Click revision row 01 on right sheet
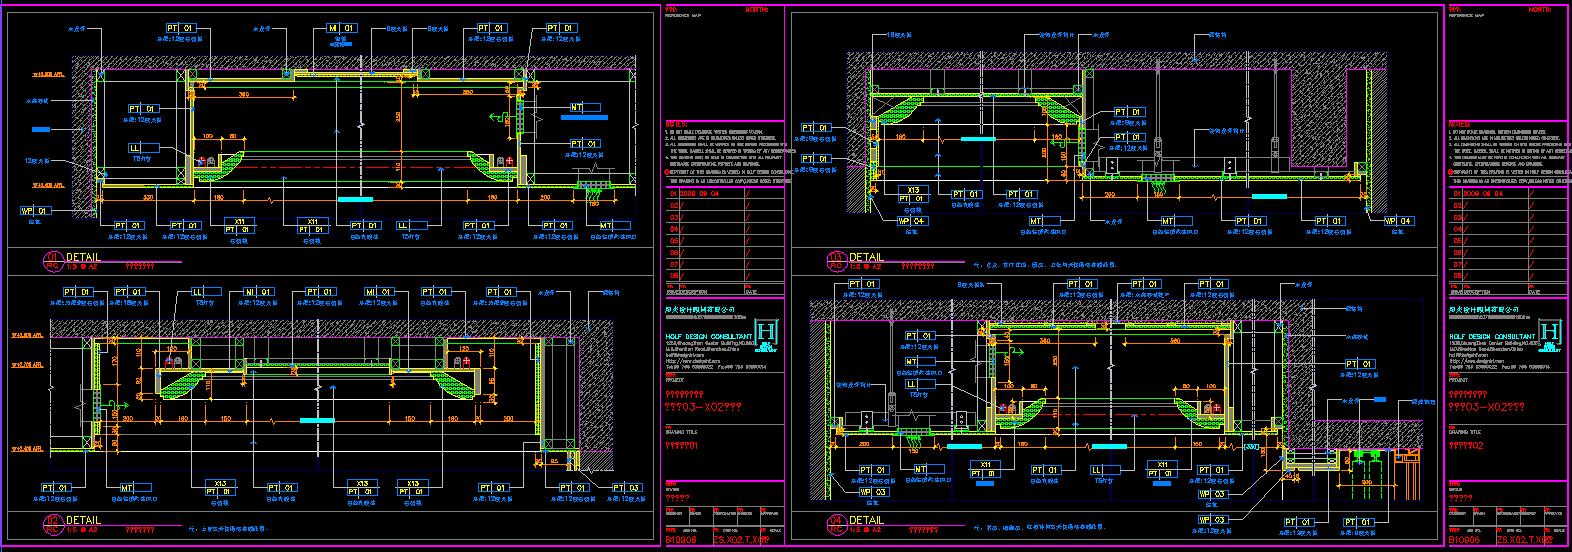Image resolution: width=1572 pixels, height=552 pixels. (1508, 193)
